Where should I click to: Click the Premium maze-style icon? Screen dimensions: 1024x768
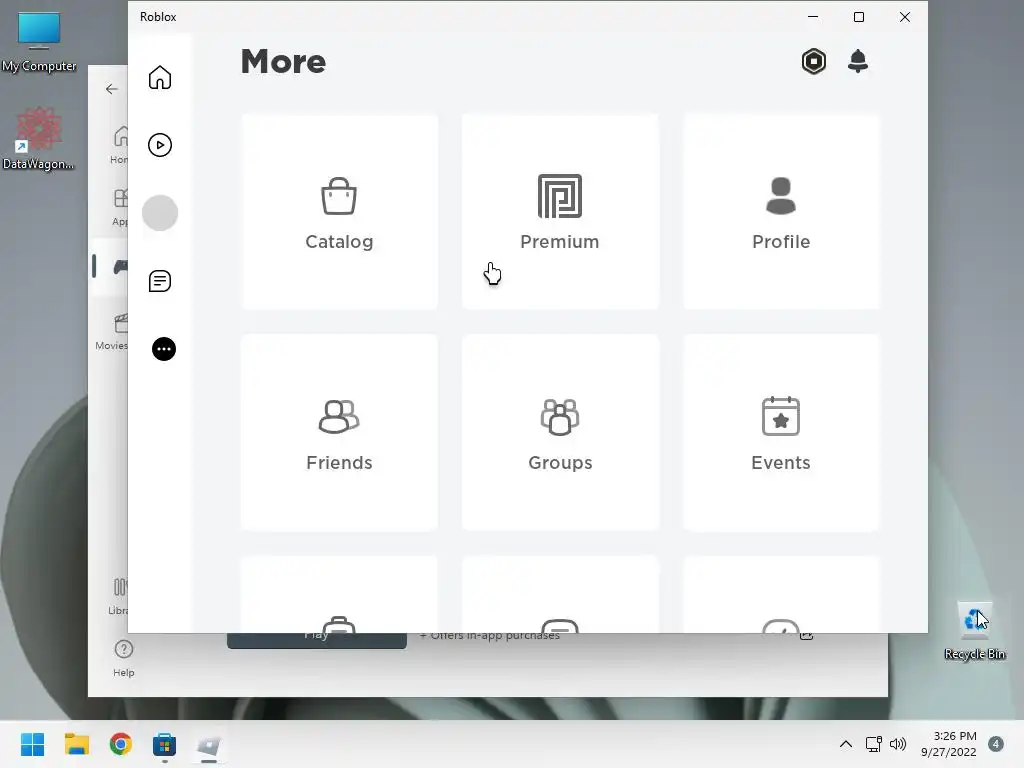(560, 196)
